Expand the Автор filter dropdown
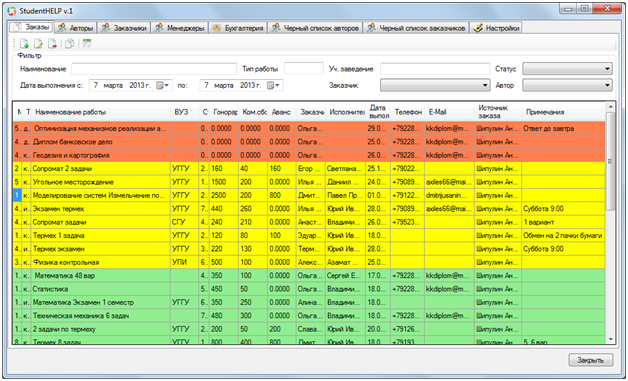This screenshot has width=628, height=381. coord(567,85)
